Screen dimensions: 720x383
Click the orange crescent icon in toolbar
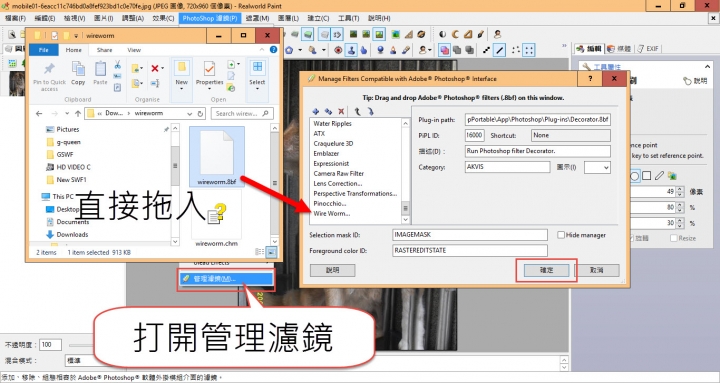(455, 34)
